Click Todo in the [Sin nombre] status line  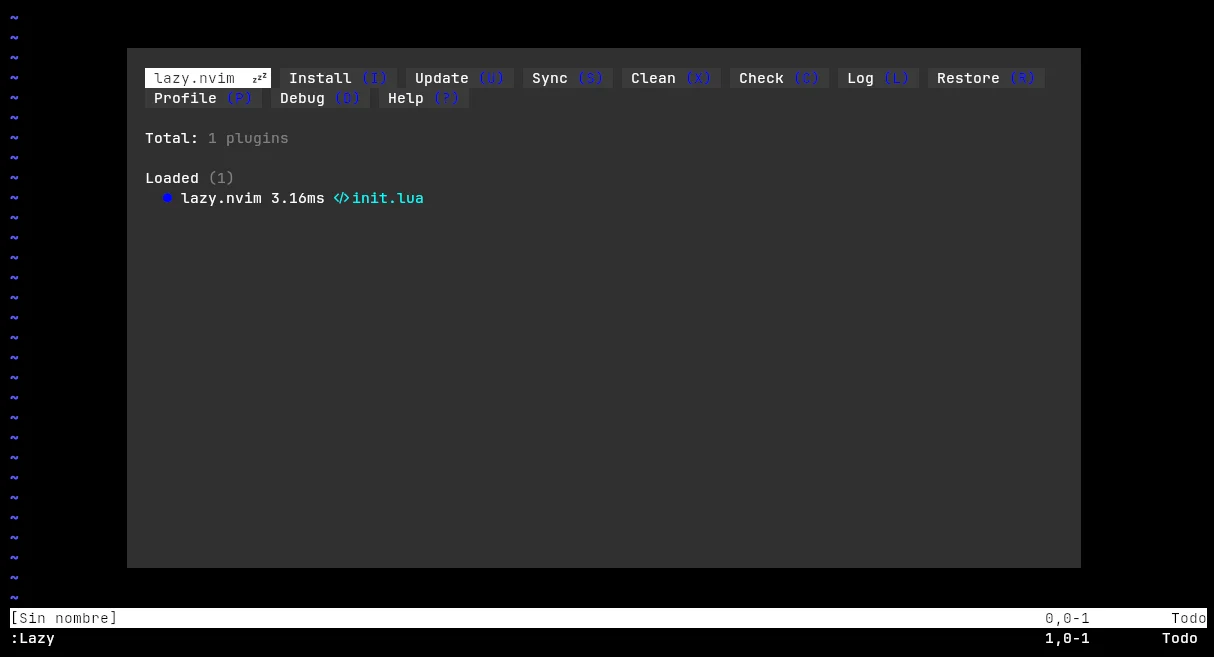tap(1189, 618)
